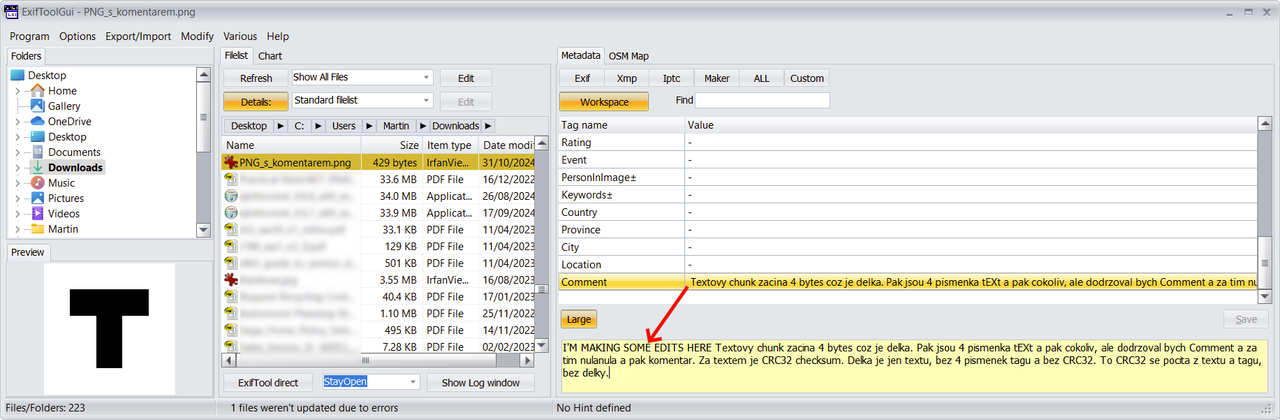
Task: Click the PNG_s_komentarem.png file icon
Action: [230, 162]
